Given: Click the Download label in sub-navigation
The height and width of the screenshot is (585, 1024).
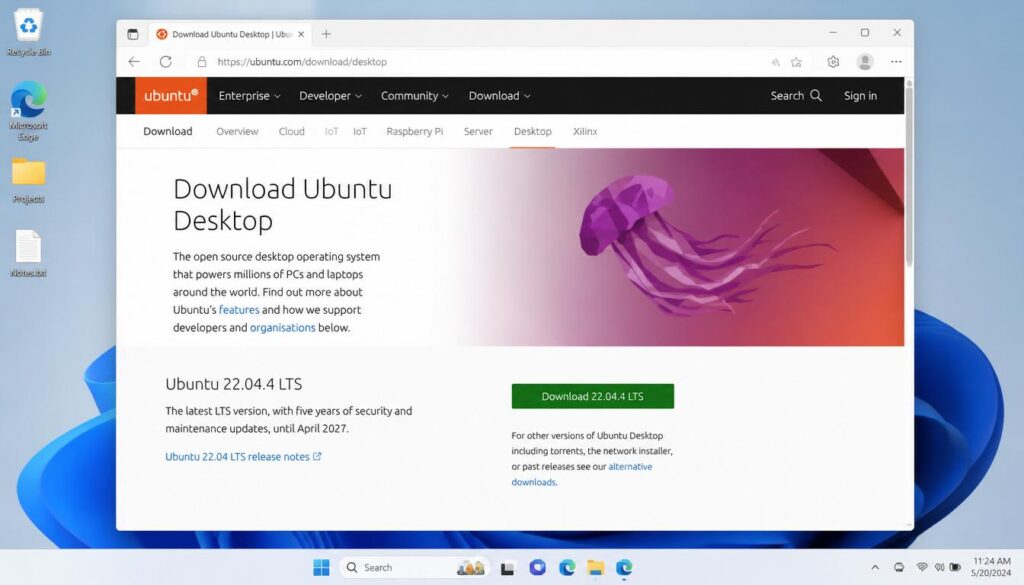Looking at the screenshot, I should tap(168, 131).
